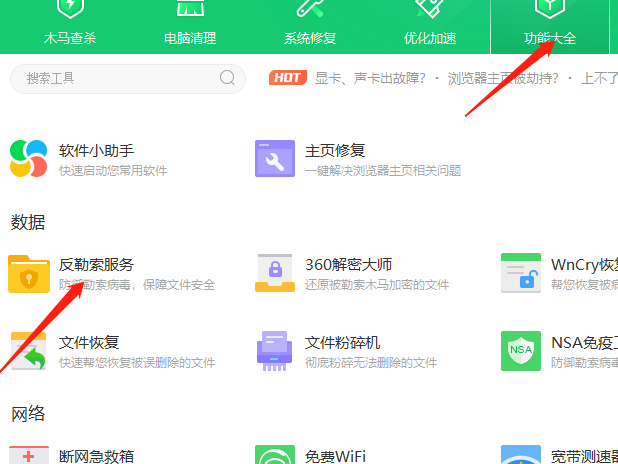Viewport: 618px width, 464px height.
Task: Click the 360解密大师 title
Action: pos(348,265)
